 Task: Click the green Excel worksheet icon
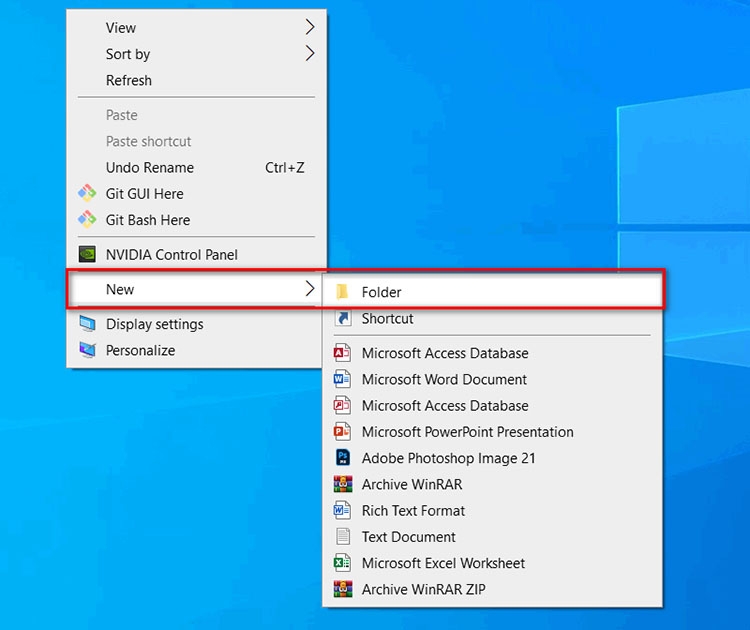coord(342,563)
